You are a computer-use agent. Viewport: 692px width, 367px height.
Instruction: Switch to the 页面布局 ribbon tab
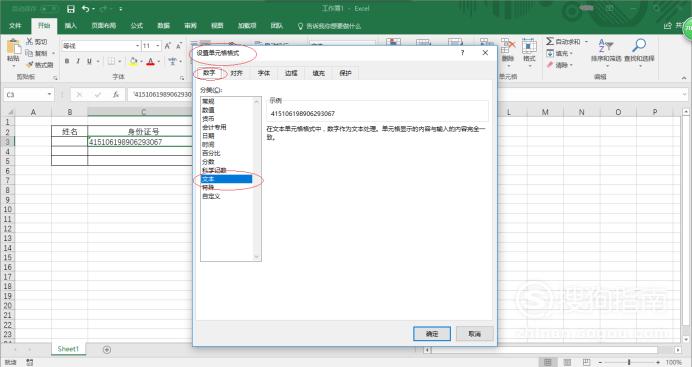click(104, 26)
